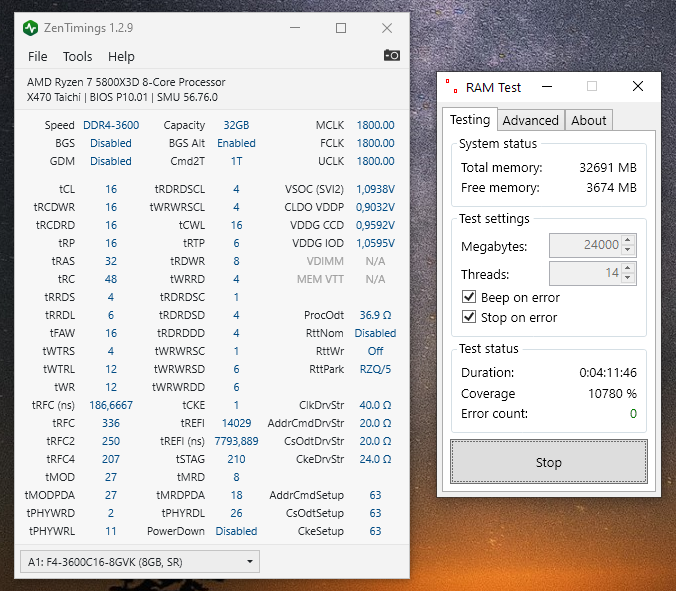
Task: Click the Stop button in RAM Test
Action: 549,462
